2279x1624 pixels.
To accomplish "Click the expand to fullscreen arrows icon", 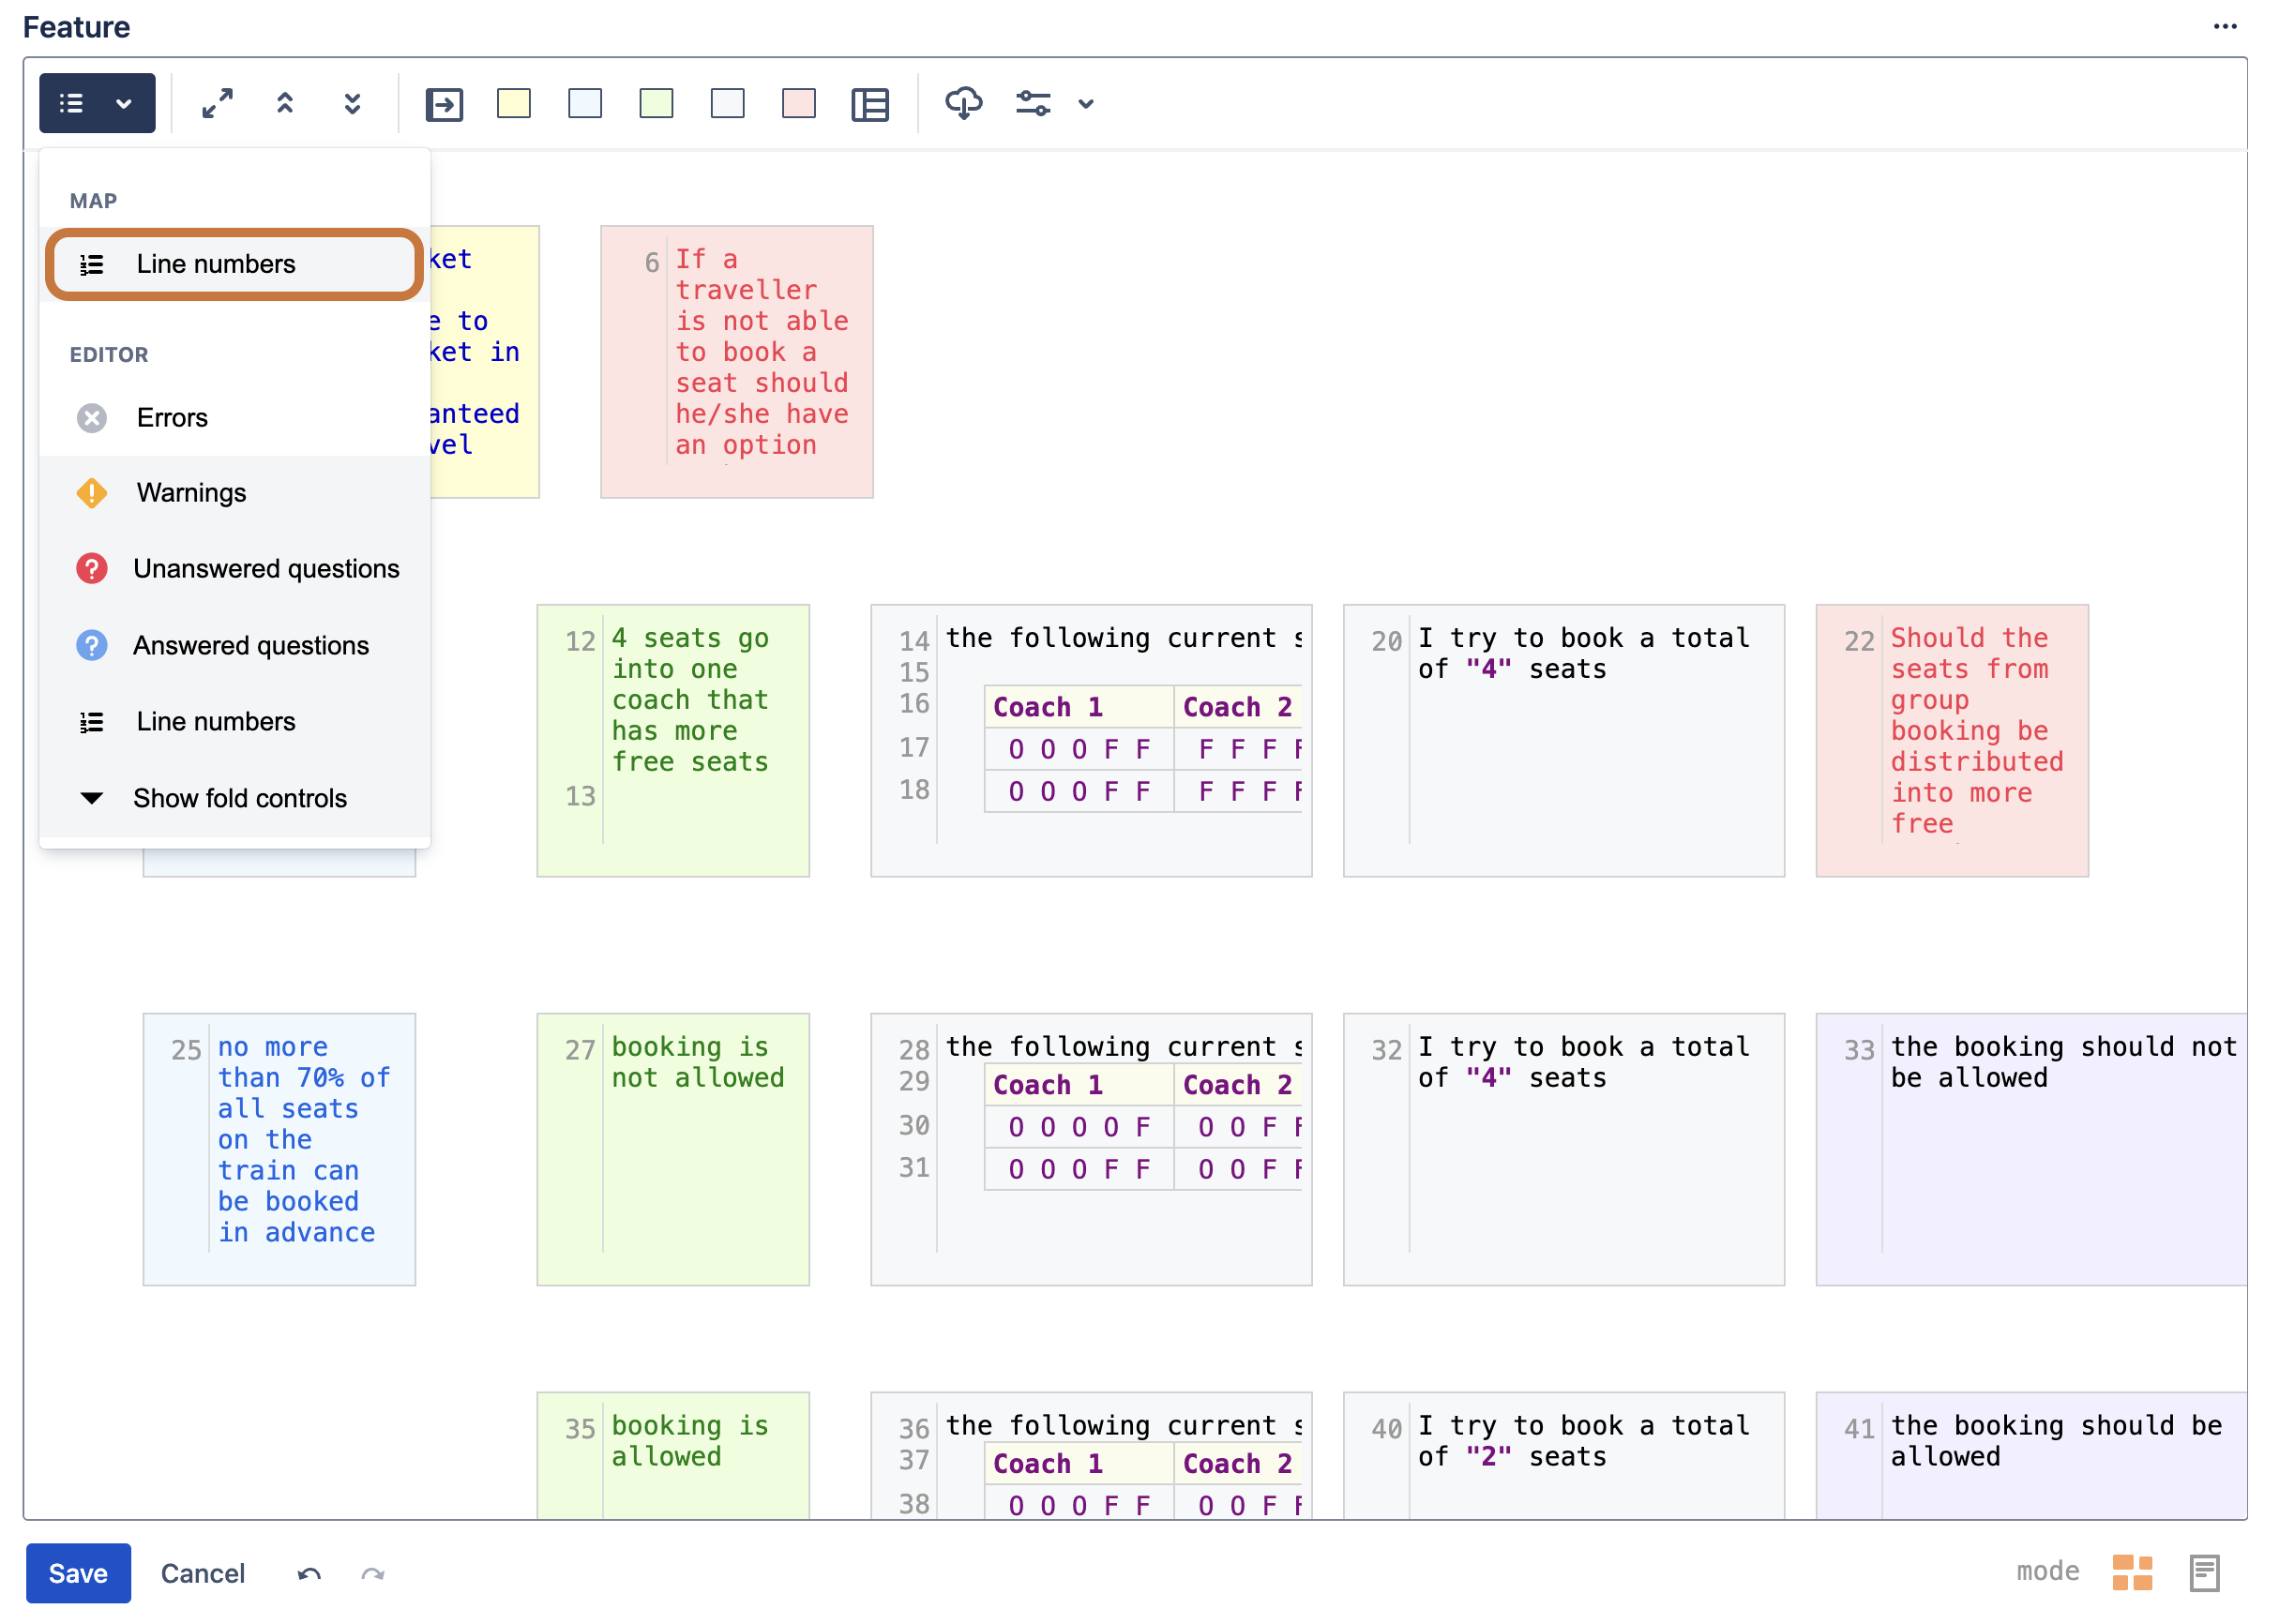I will [217, 103].
